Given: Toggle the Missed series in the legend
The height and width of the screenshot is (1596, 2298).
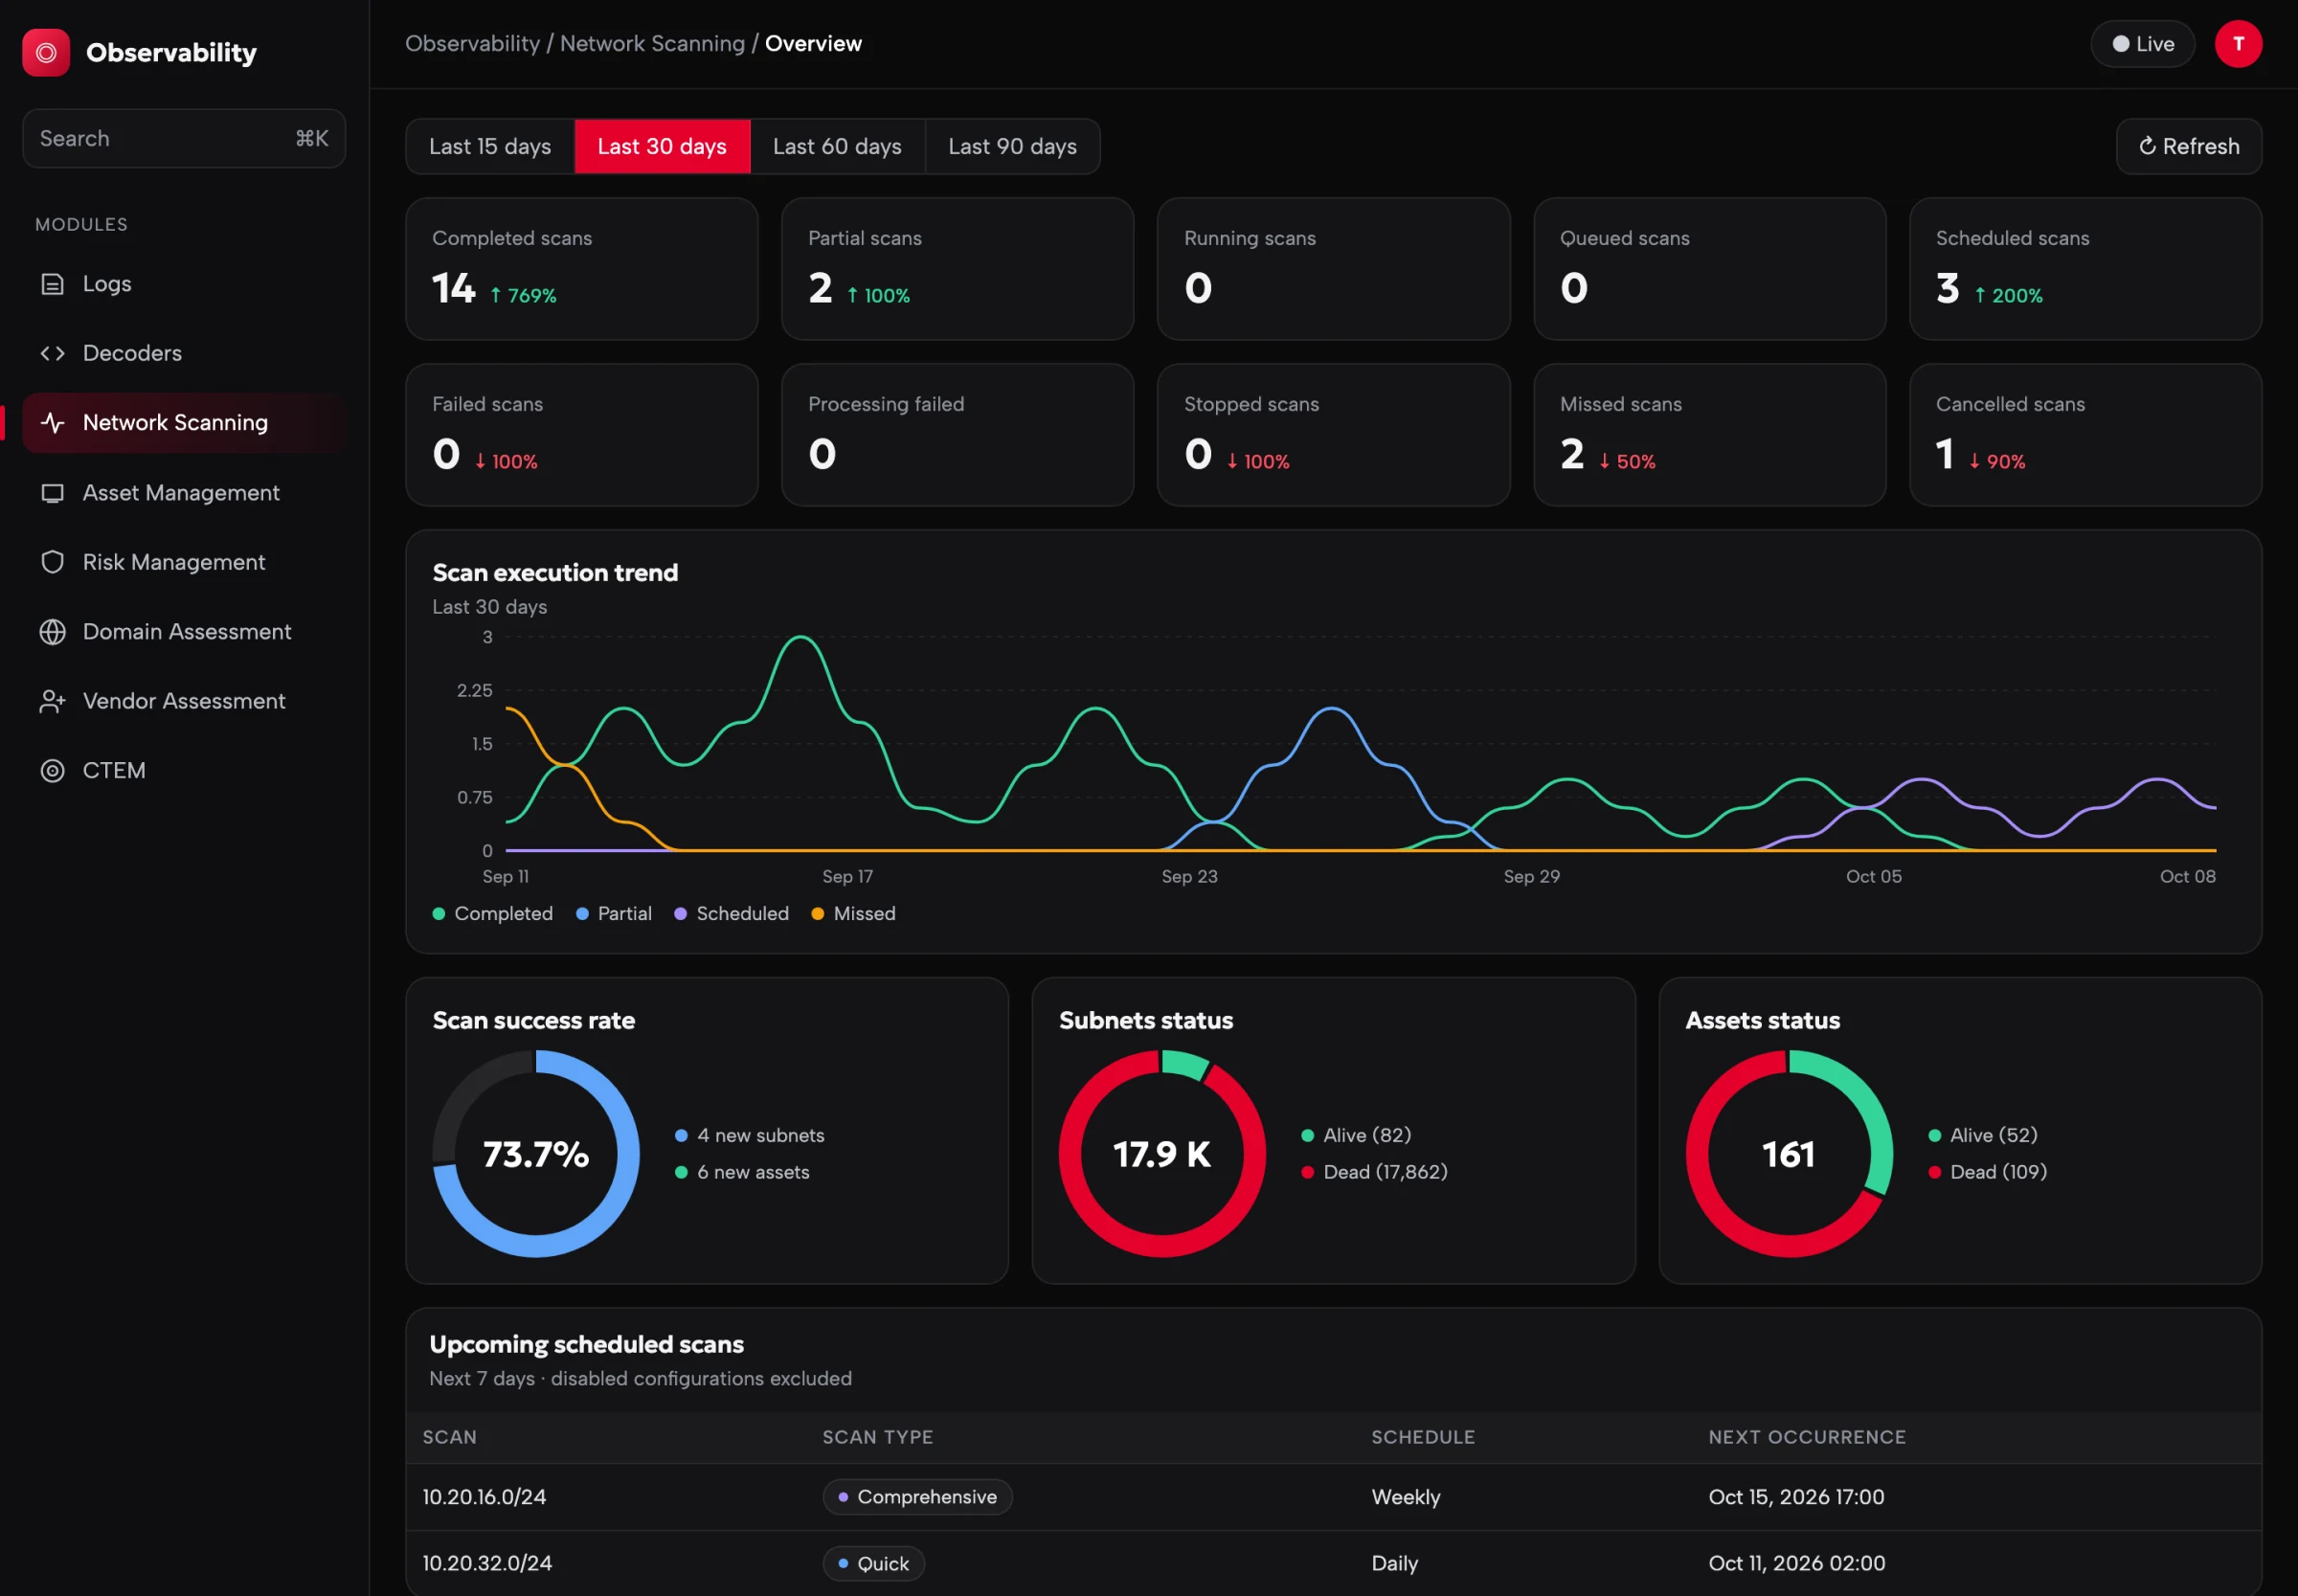Looking at the screenshot, I should point(854,914).
